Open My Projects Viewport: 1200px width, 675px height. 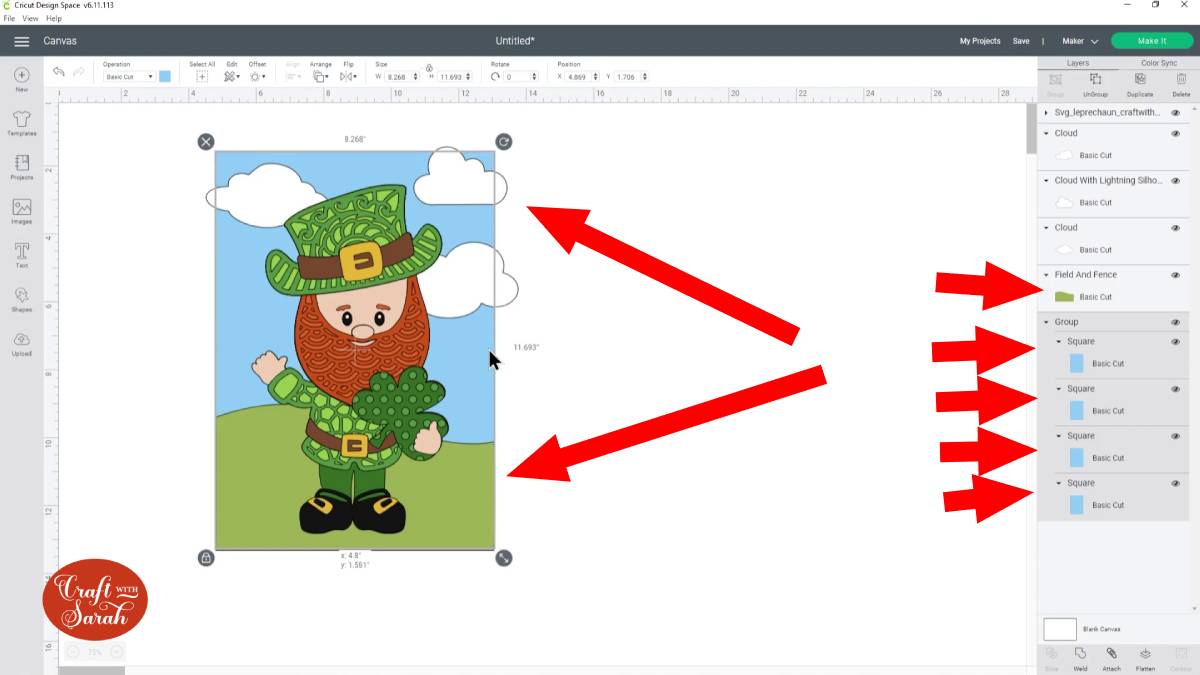[980, 41]
